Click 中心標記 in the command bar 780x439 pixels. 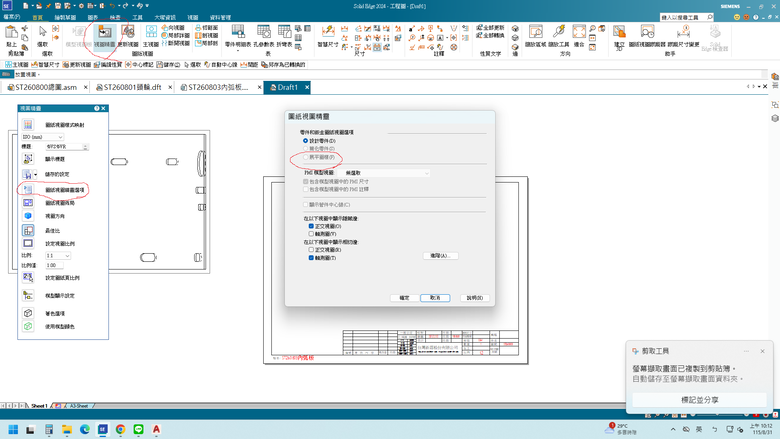pos(139,65)
